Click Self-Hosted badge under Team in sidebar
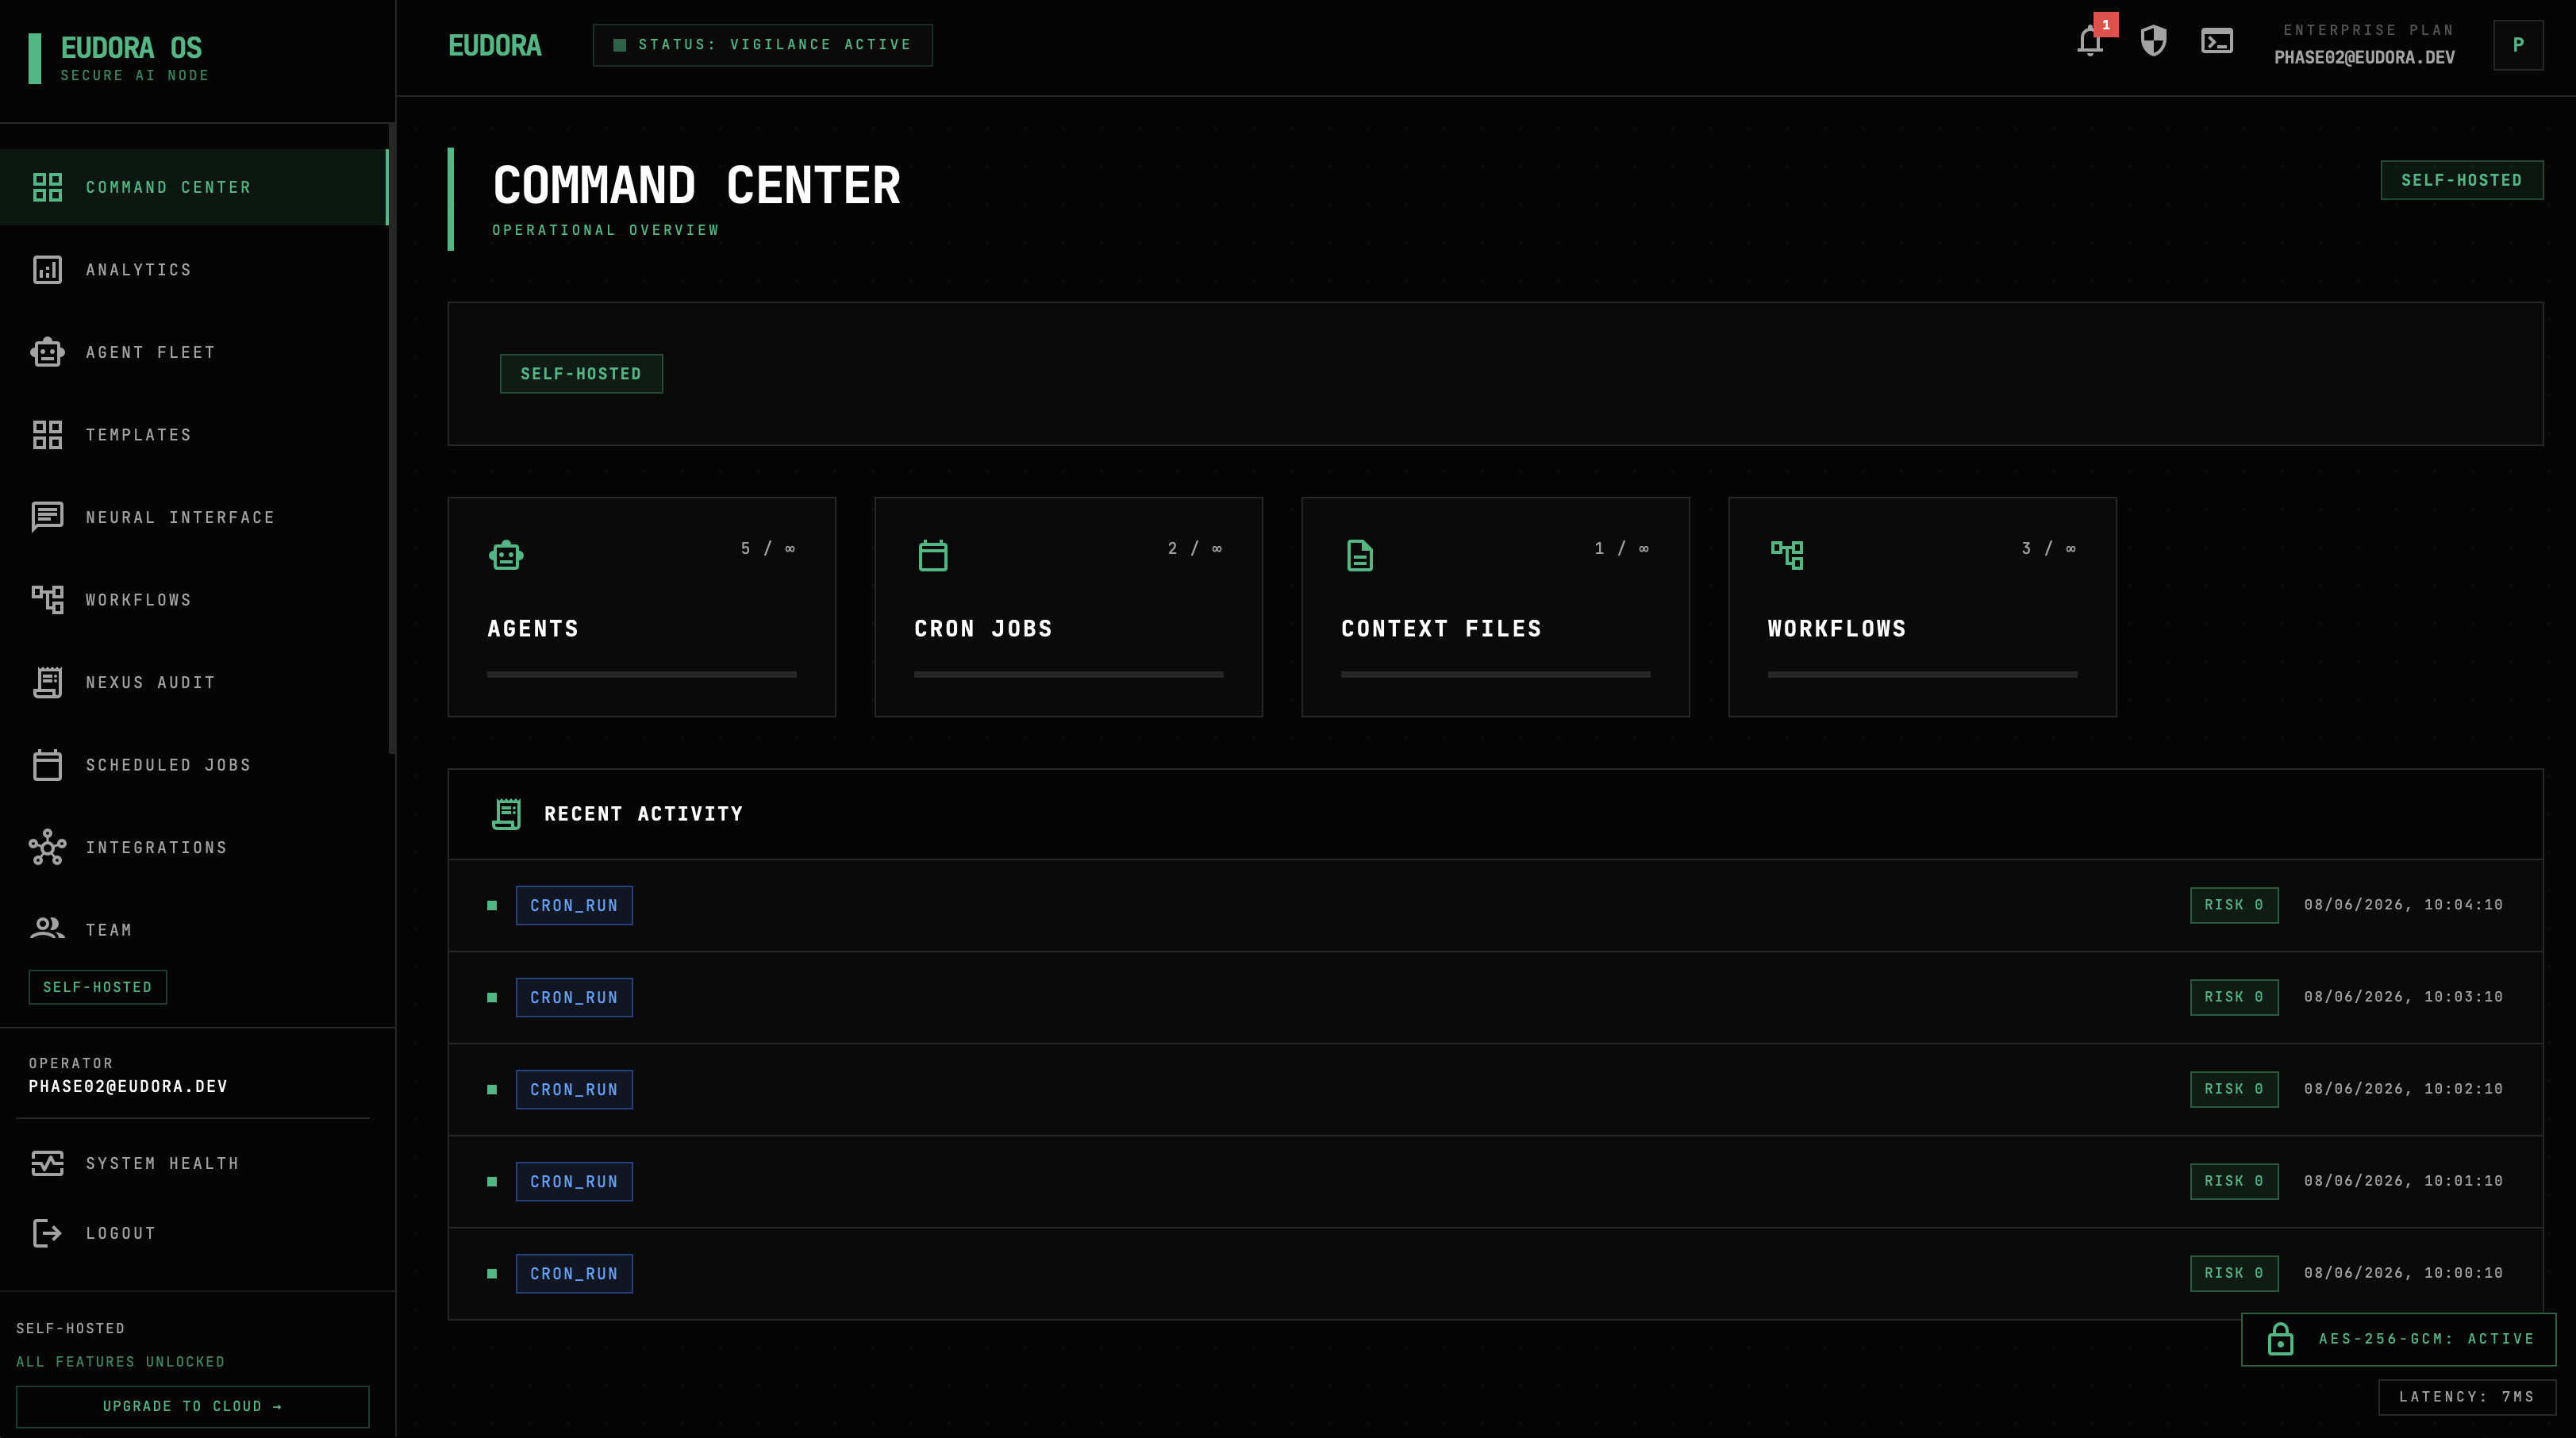 [97, 987]
